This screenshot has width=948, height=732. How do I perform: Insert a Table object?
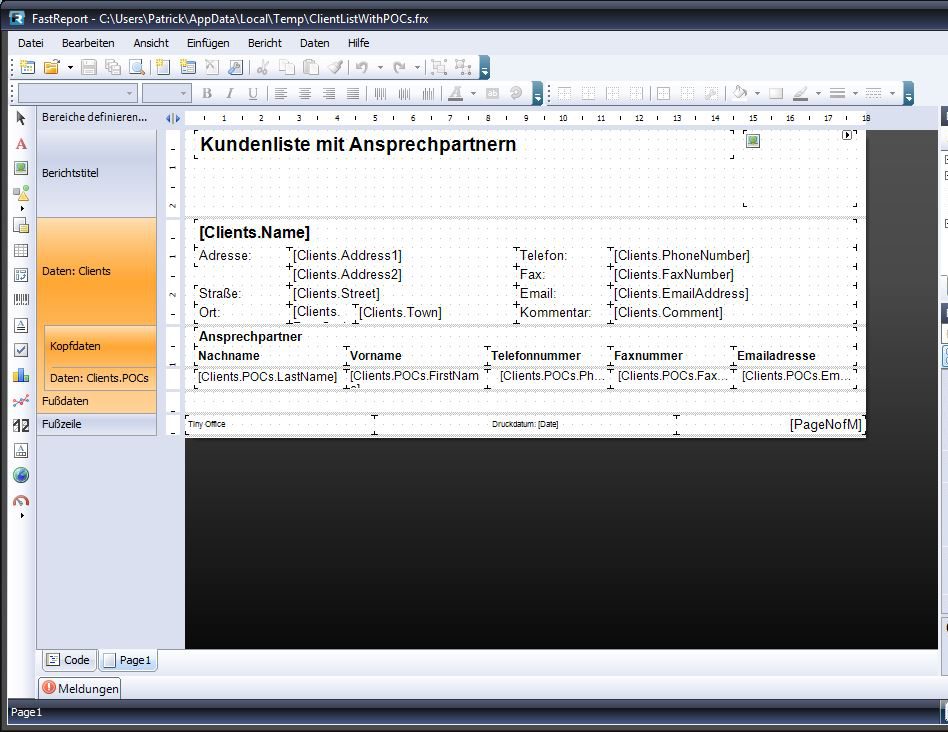click(21, 250)
